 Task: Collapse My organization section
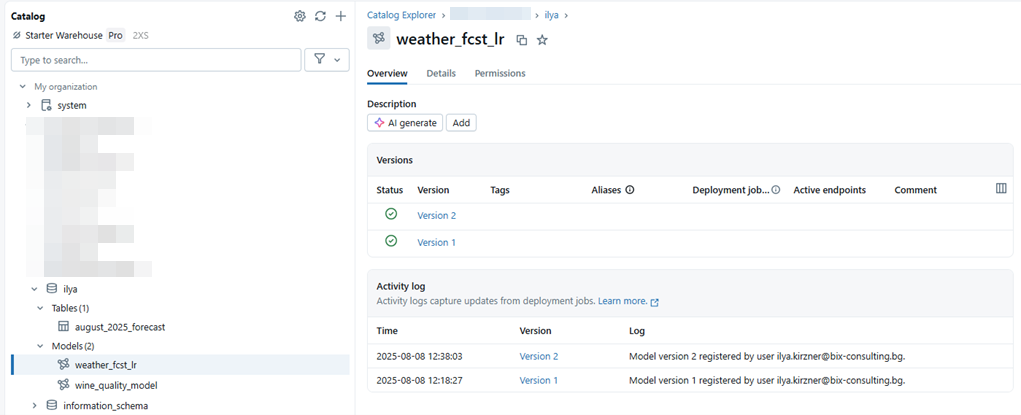click(23, 86)
